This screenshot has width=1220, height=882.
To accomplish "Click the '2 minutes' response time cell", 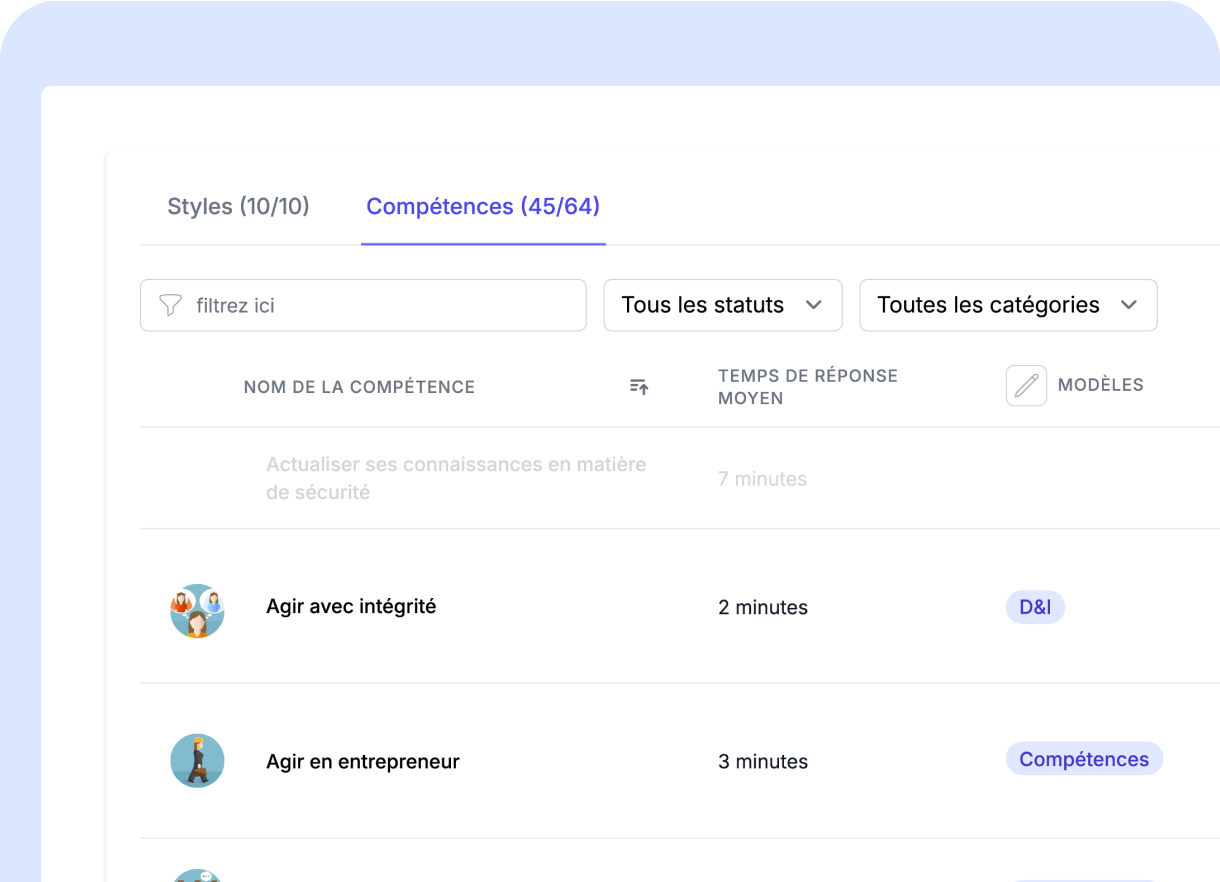I will pos(762,608).
